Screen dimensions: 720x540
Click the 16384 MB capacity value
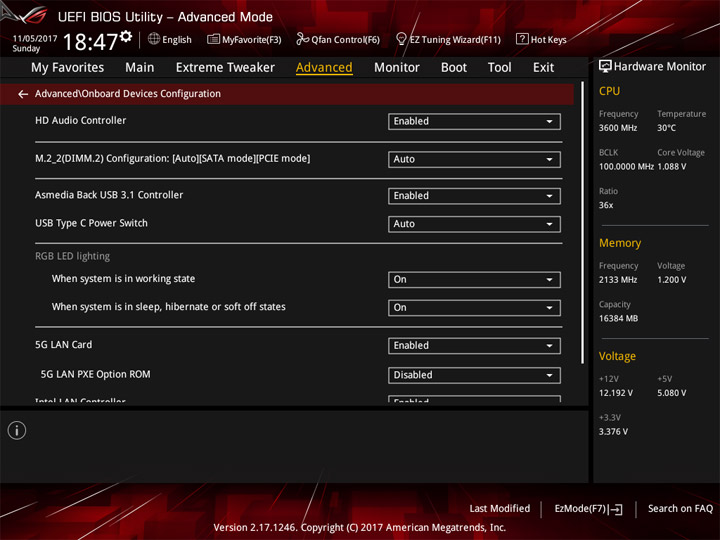click(x=618, y=318)
